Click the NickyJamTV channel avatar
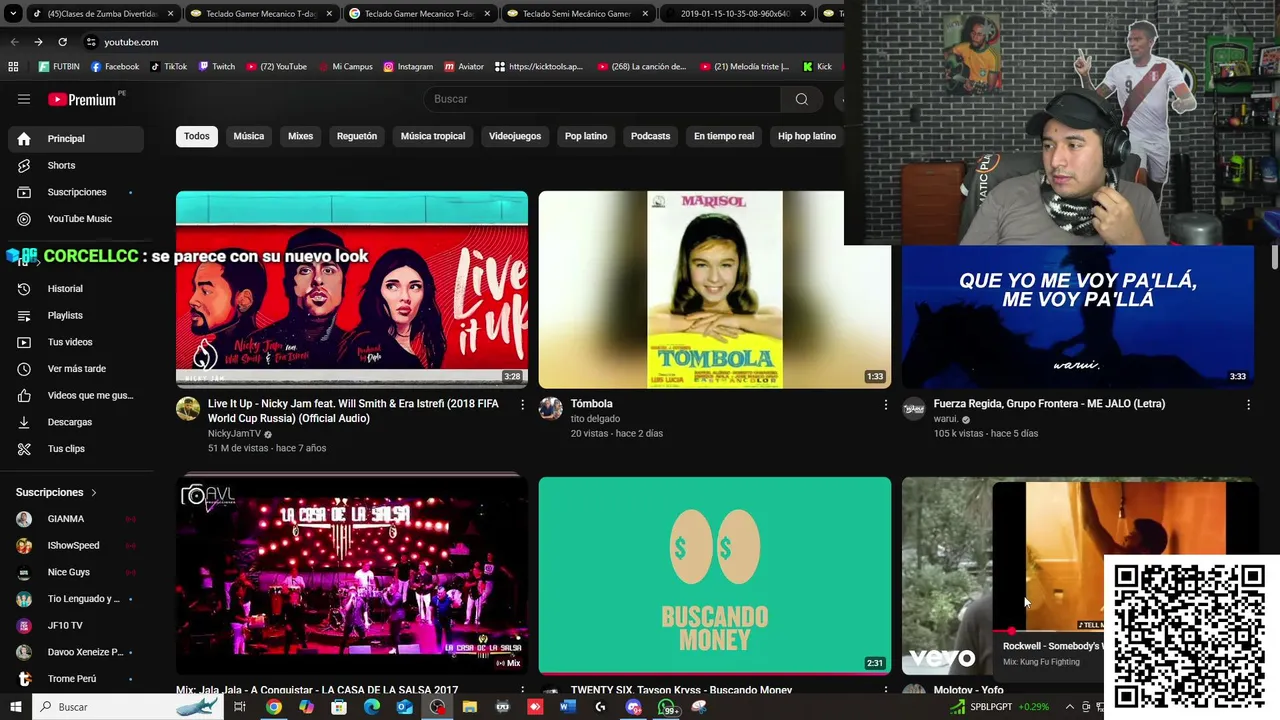This screenshot has width=1280, height=720. tap(188, 408)
